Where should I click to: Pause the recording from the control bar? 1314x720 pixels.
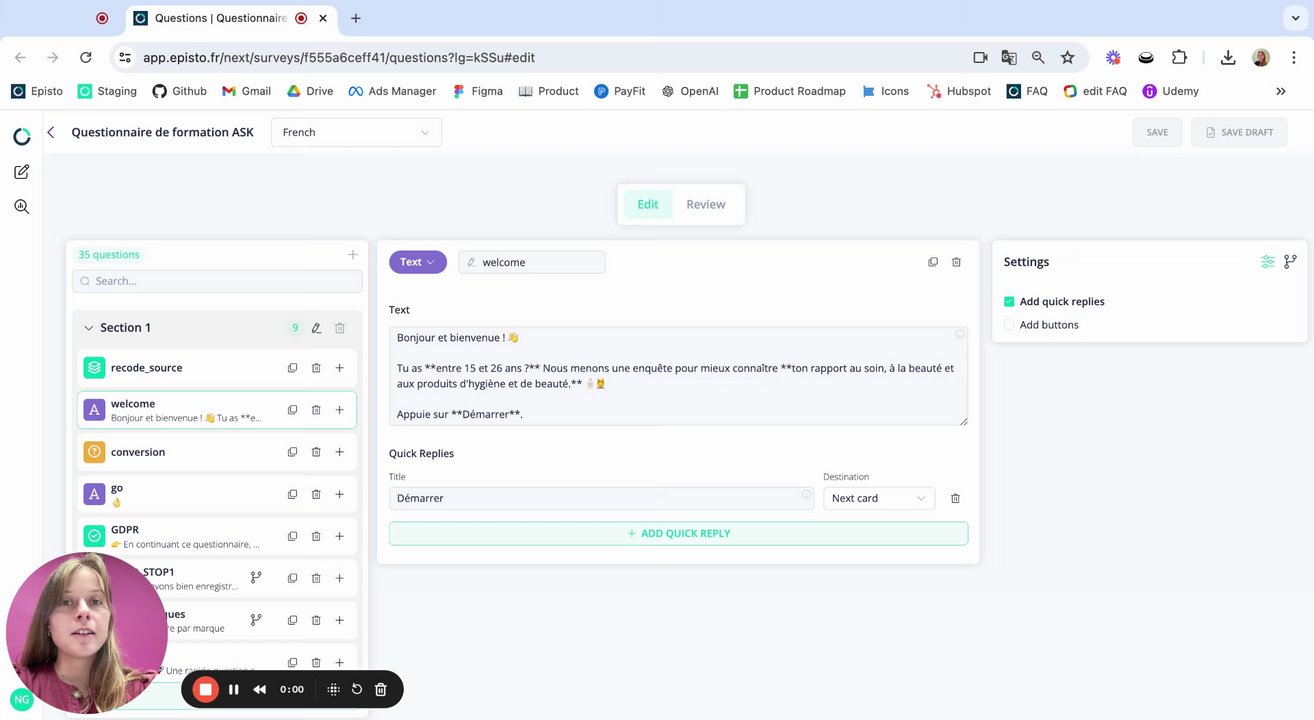[234, 689]
